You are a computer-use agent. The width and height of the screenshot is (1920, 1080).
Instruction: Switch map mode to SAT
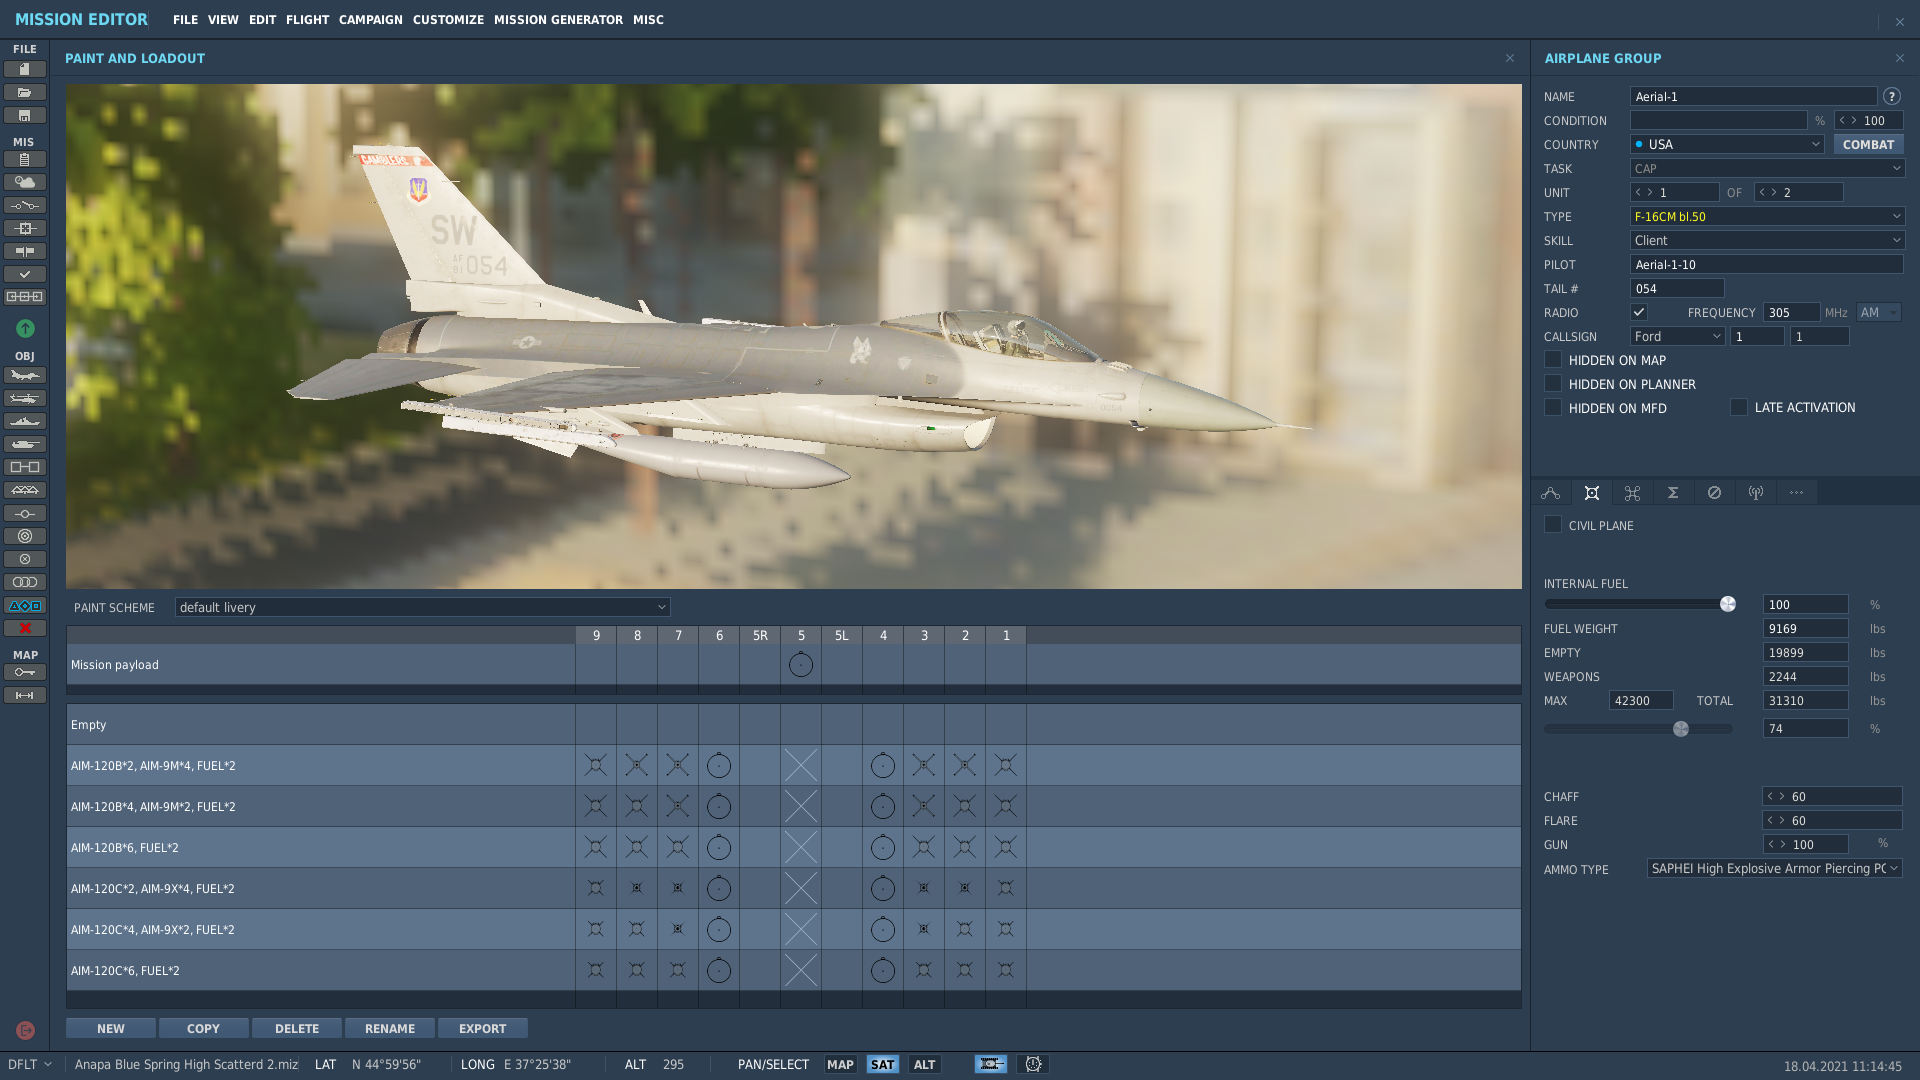tap(882, 1064)
